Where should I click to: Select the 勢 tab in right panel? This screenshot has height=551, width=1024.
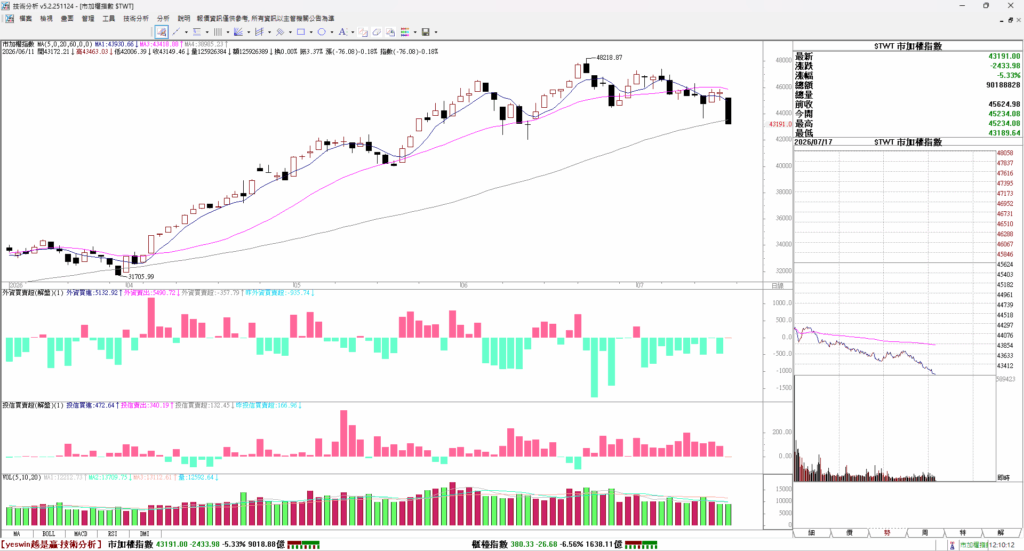(x=887, y=533)
